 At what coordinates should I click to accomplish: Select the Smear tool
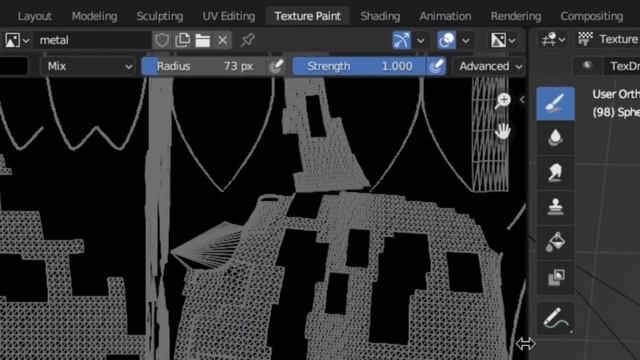[x=555, y=172]
